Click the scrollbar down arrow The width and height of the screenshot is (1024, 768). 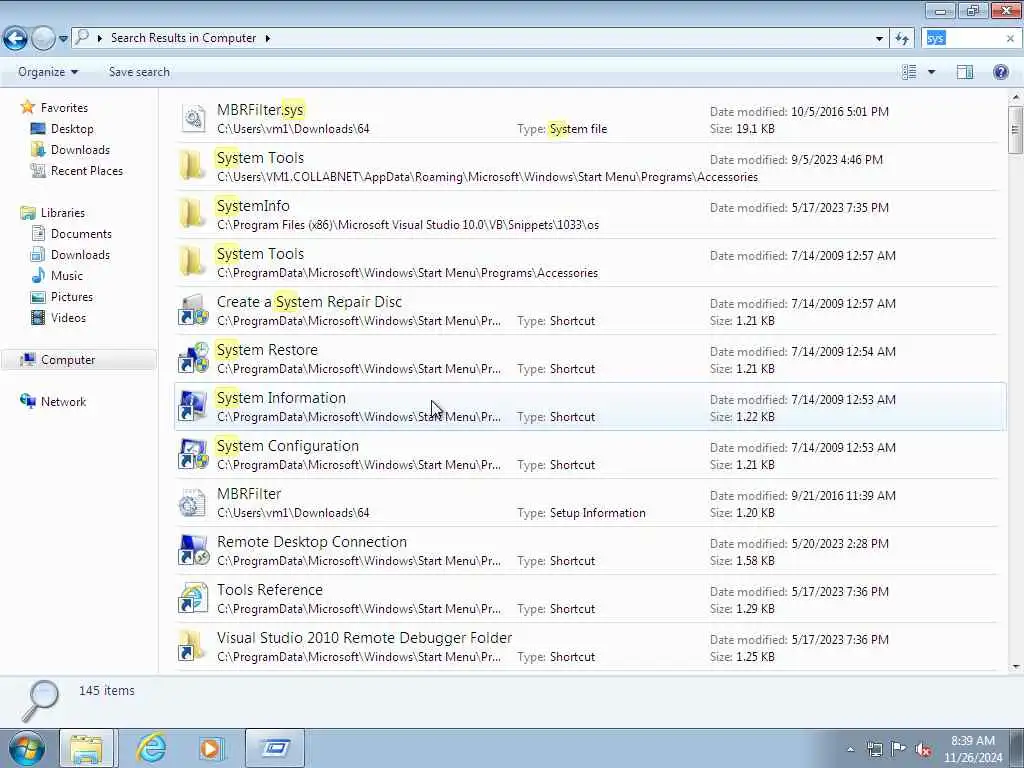1015,667
